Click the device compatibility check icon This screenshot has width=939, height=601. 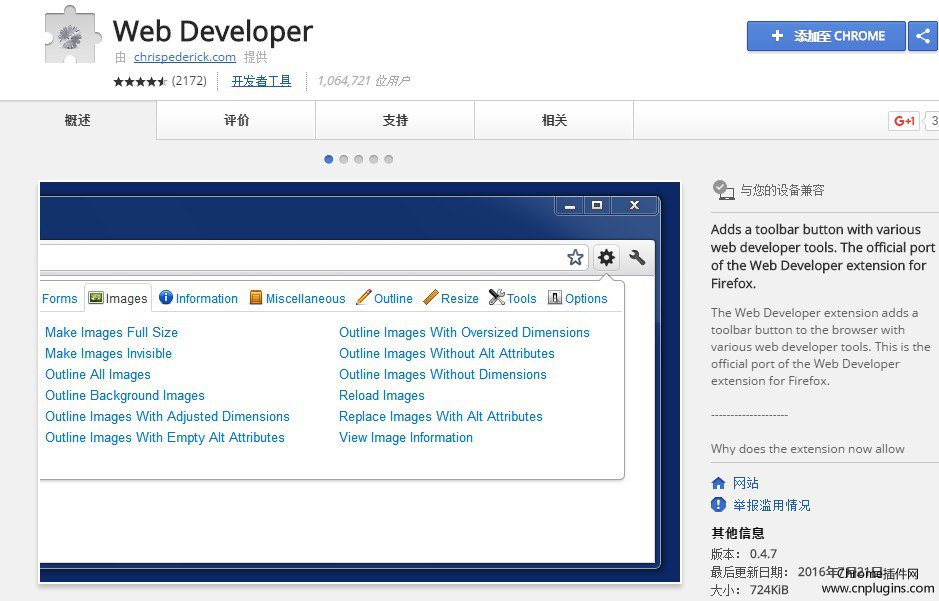[723, 190]
